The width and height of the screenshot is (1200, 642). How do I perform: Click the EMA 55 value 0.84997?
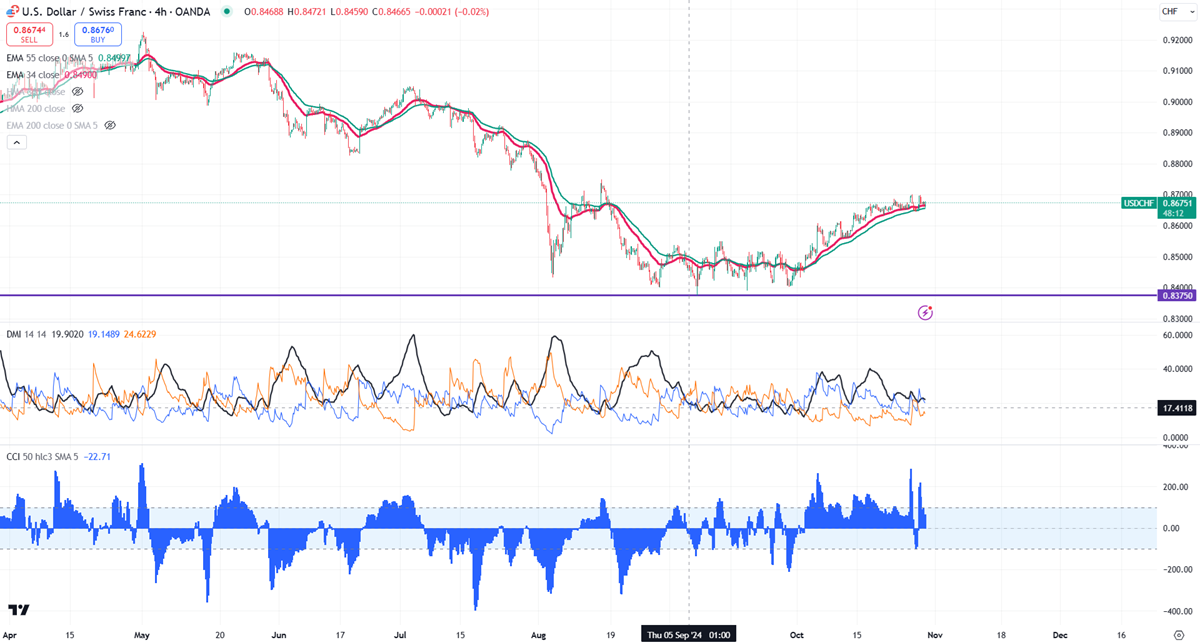116,58
